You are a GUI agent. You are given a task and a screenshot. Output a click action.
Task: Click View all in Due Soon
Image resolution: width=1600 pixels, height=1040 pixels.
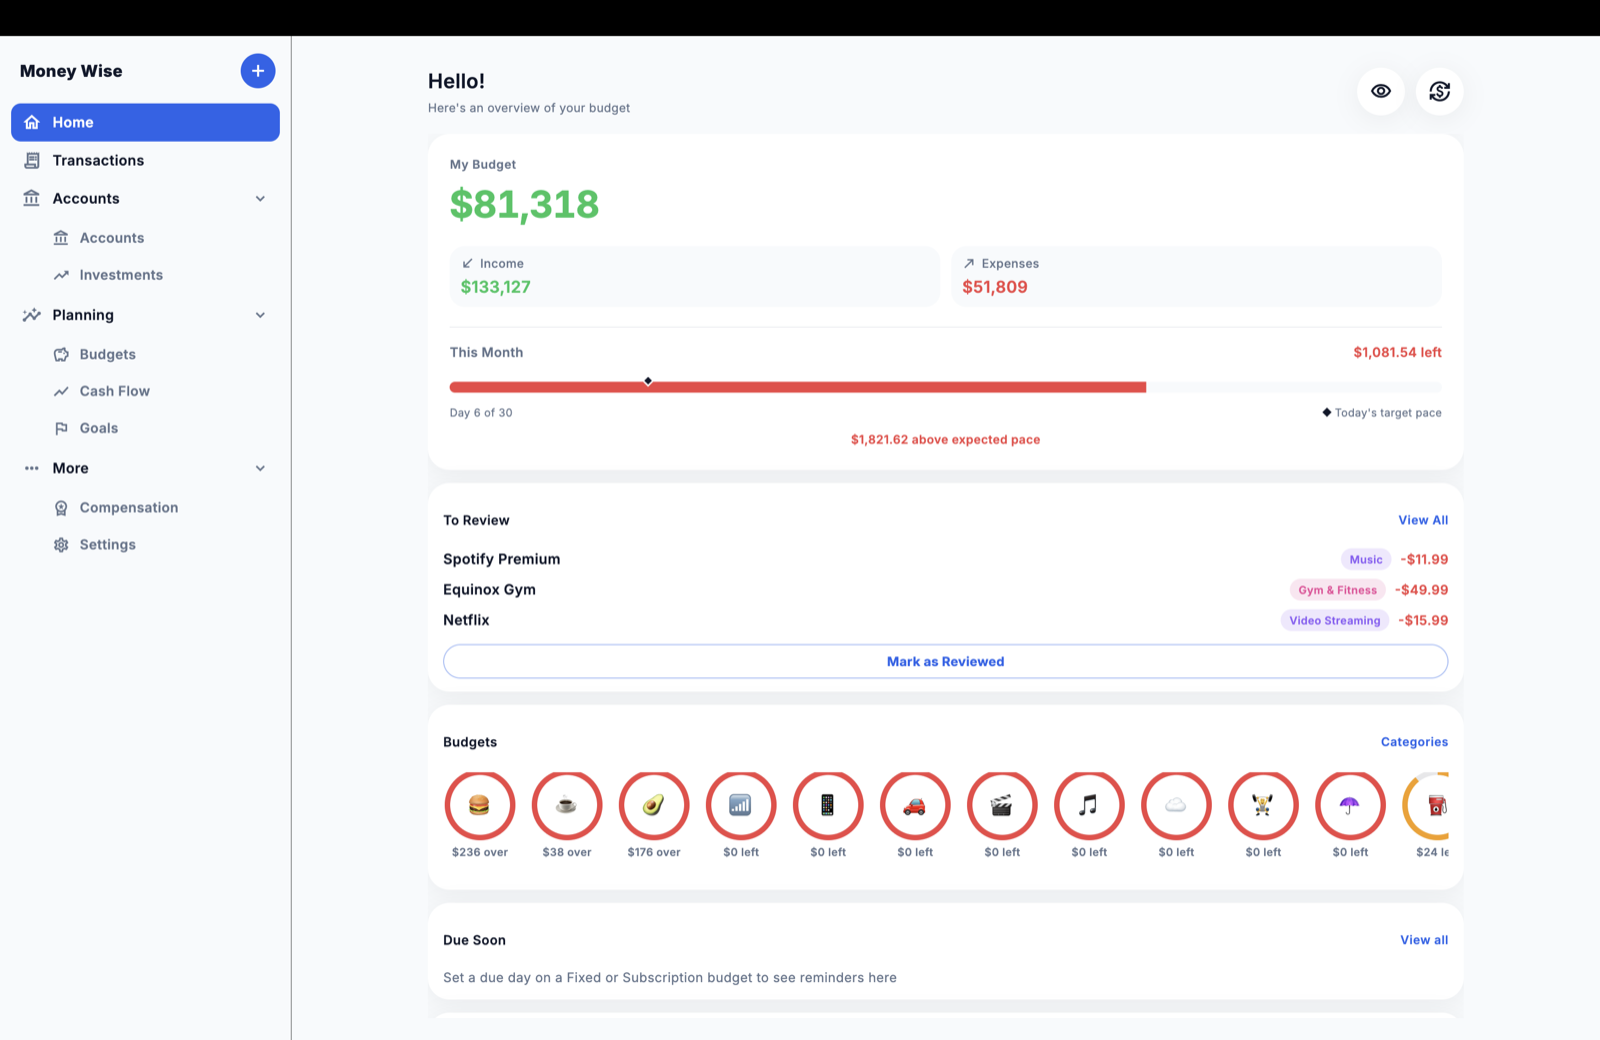[1424, 940]
